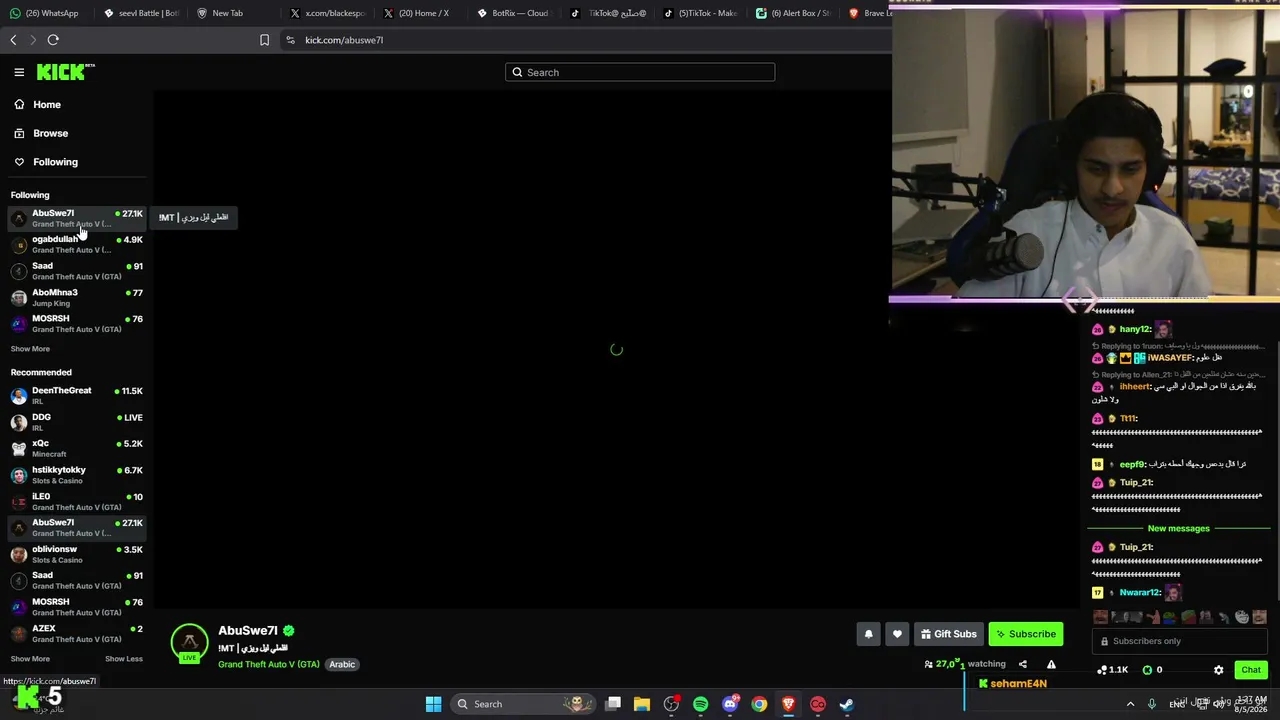
Task: Open DeenTheGreat recommended channel
Action: point(77,396)
